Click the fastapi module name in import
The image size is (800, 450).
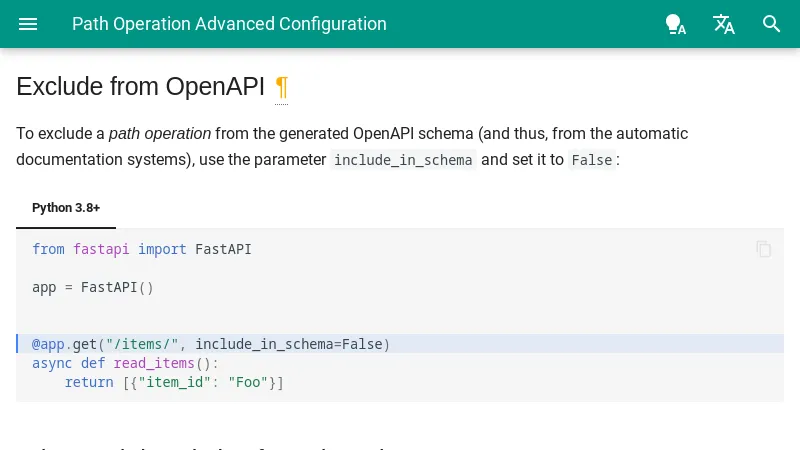[101, 249]
